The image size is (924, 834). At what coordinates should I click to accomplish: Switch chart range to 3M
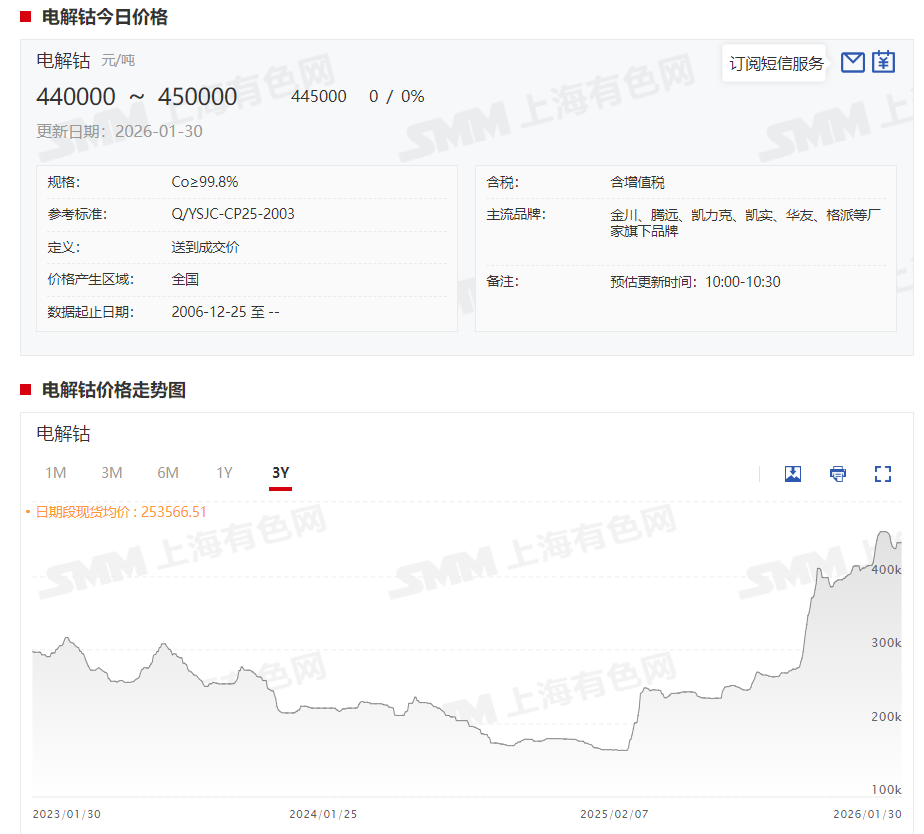[112, 472]
